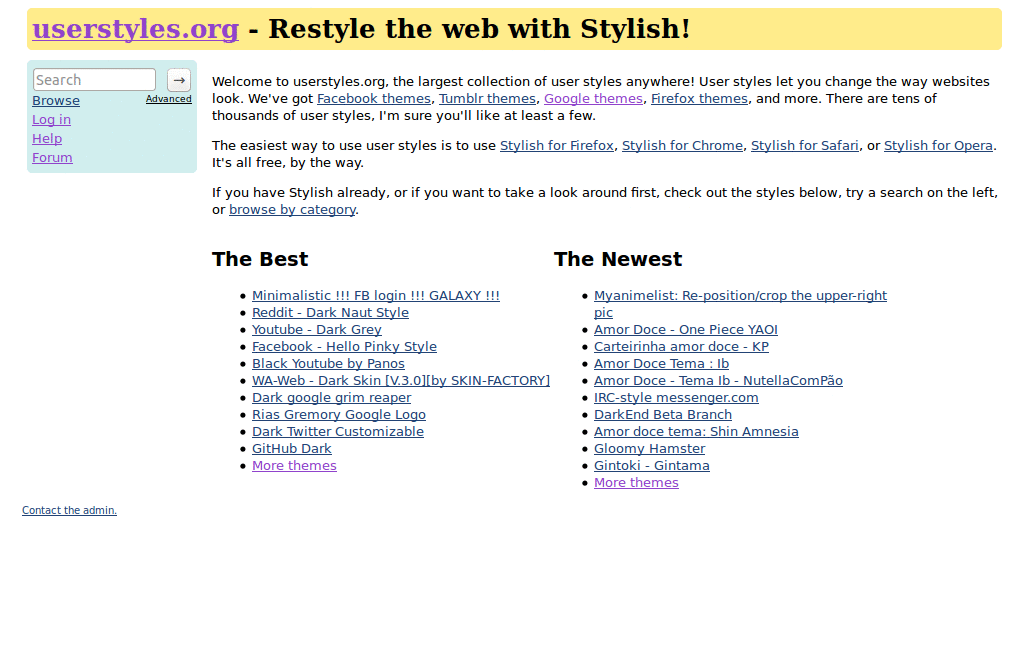Open the Advanced search link
This screenshot has width=1024, height=645.
click(168, 99)
